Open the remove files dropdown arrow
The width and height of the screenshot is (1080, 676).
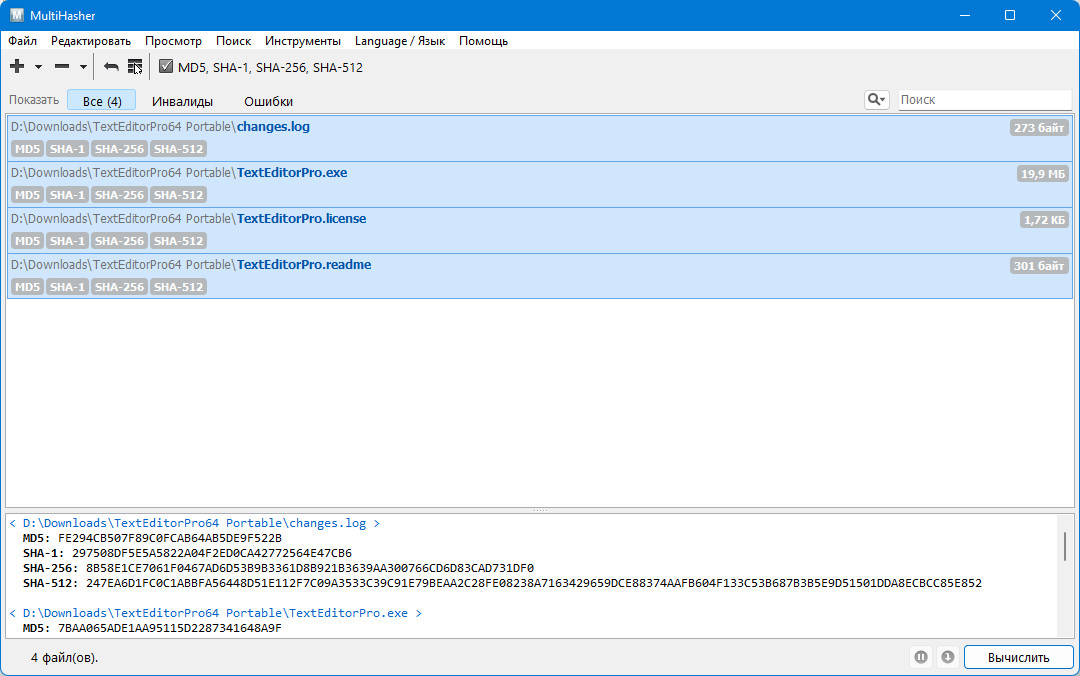83,67
